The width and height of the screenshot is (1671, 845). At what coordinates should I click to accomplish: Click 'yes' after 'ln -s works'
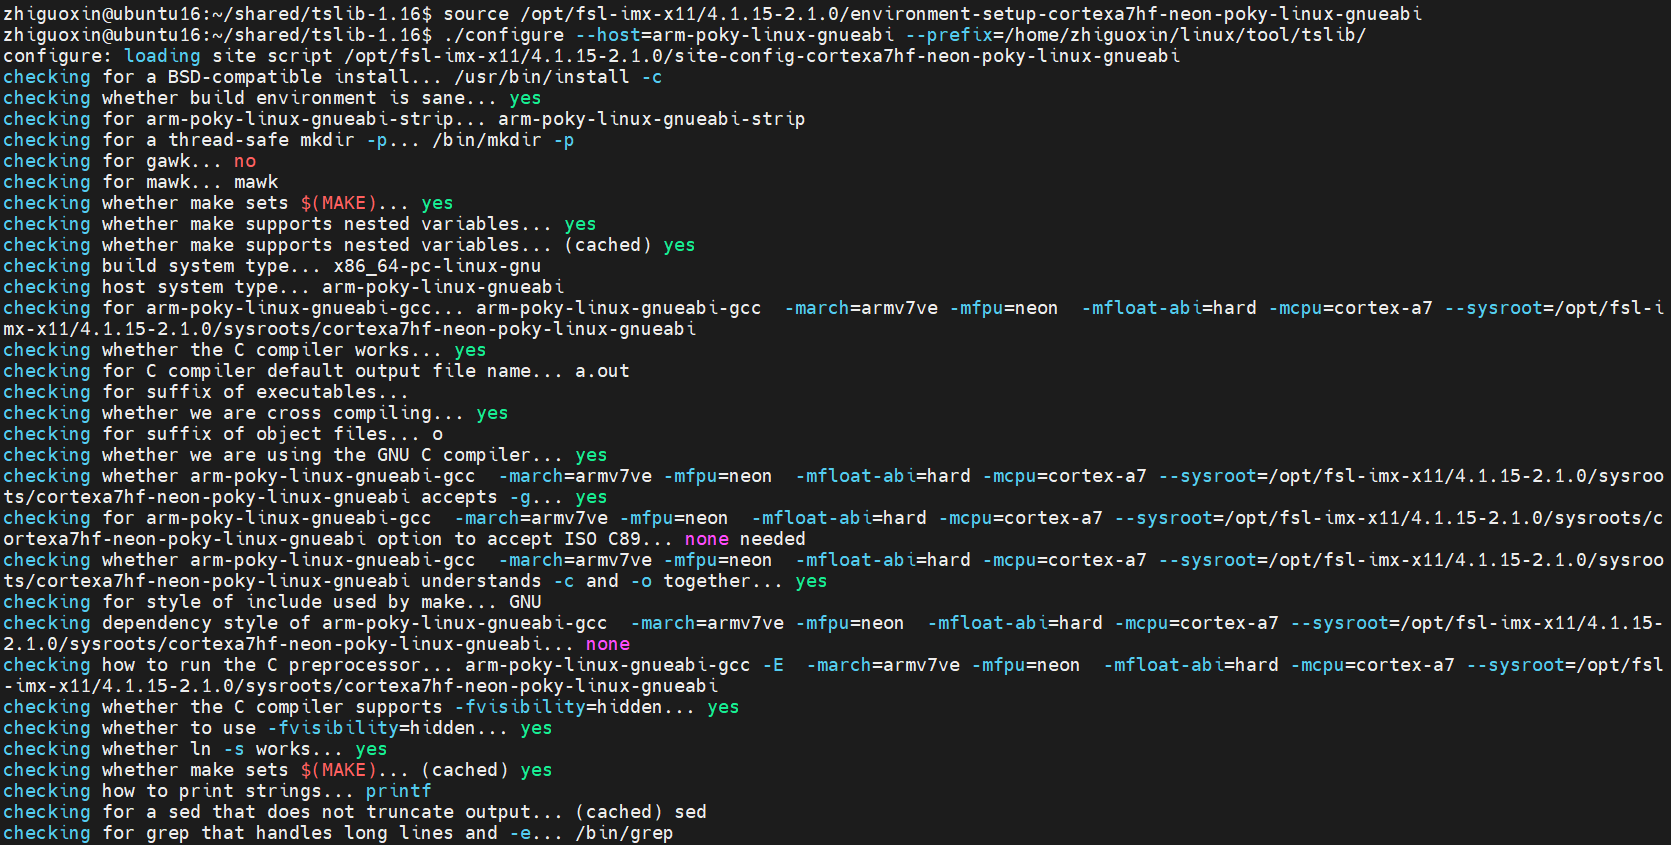pyautogui.click(x=371, y=749)
